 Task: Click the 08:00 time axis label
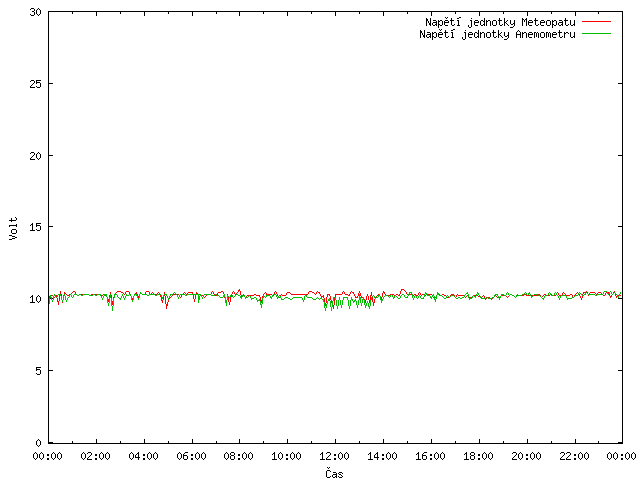239,456
